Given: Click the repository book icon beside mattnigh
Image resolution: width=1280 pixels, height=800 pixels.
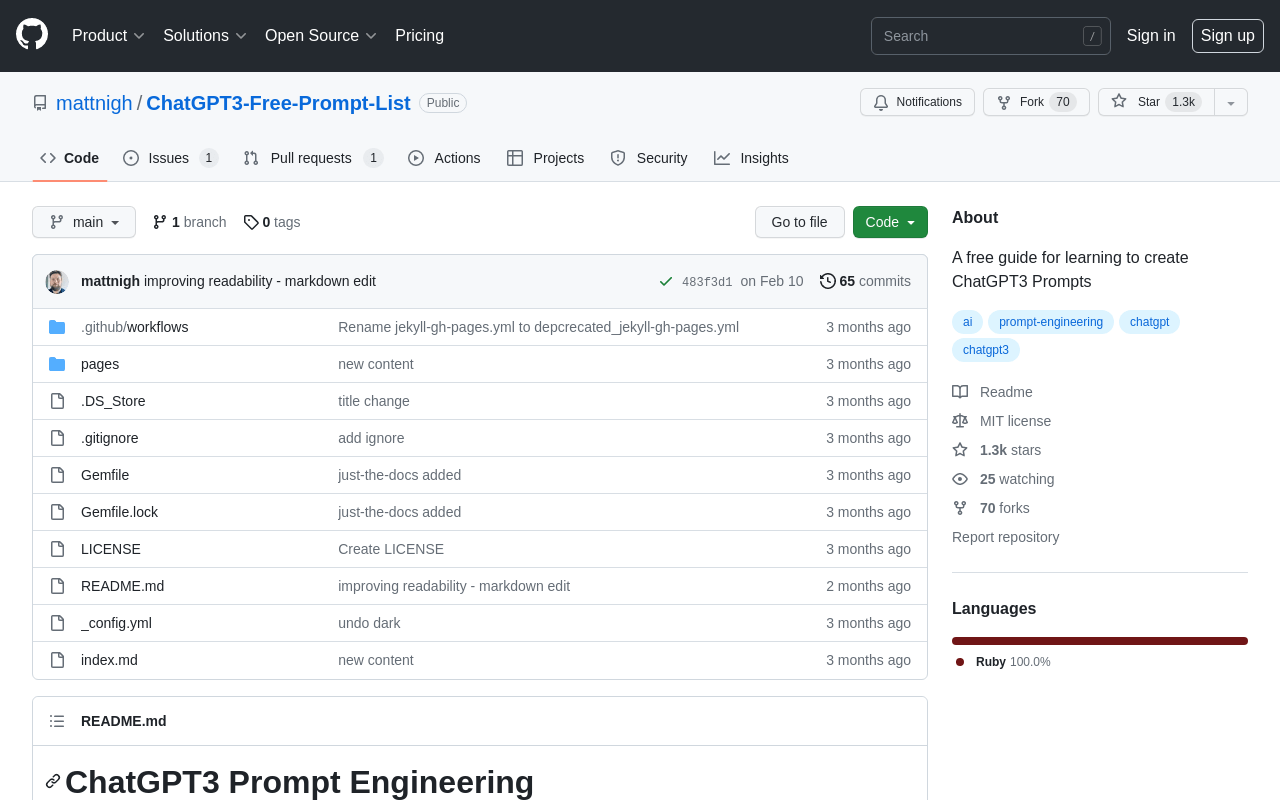Looking at the screenshot, I should coord(40,103).
